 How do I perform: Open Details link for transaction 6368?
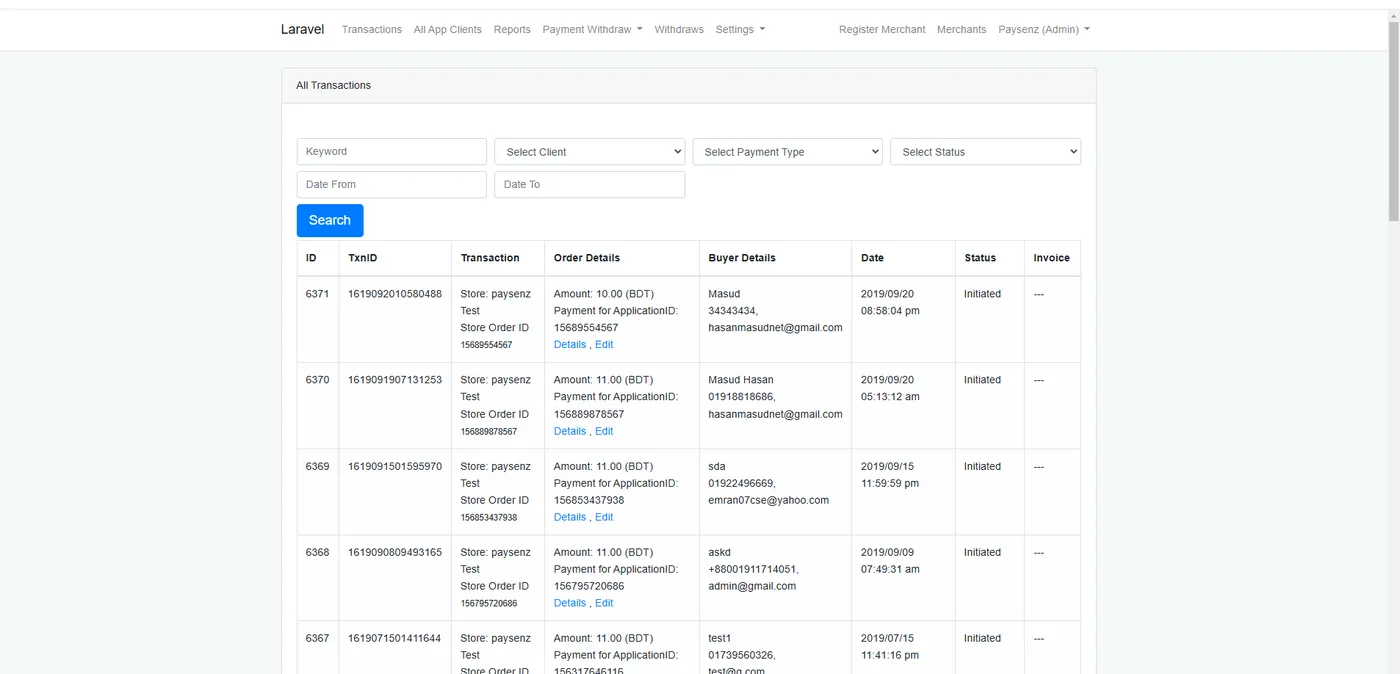[x=570, y=603]
